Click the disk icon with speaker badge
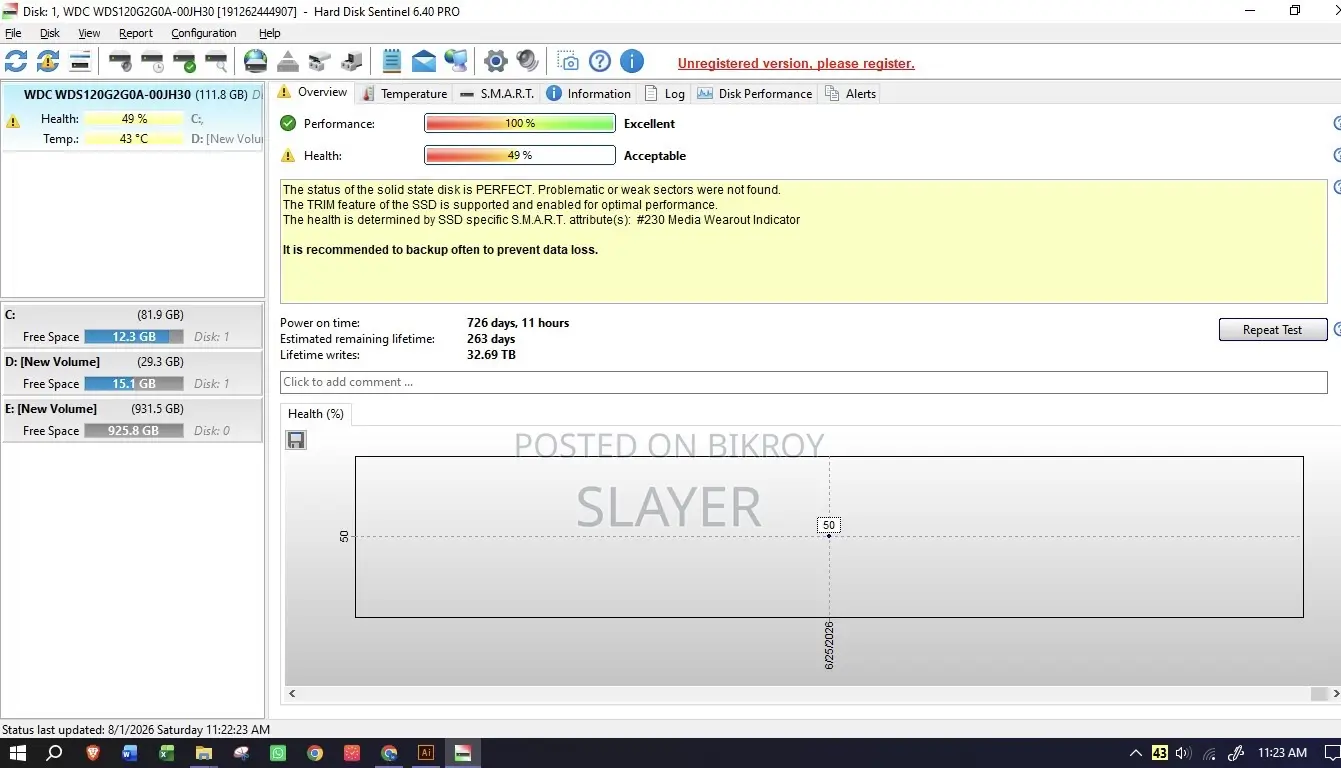Screen dimensions: 1341x768 coord(120,62)
